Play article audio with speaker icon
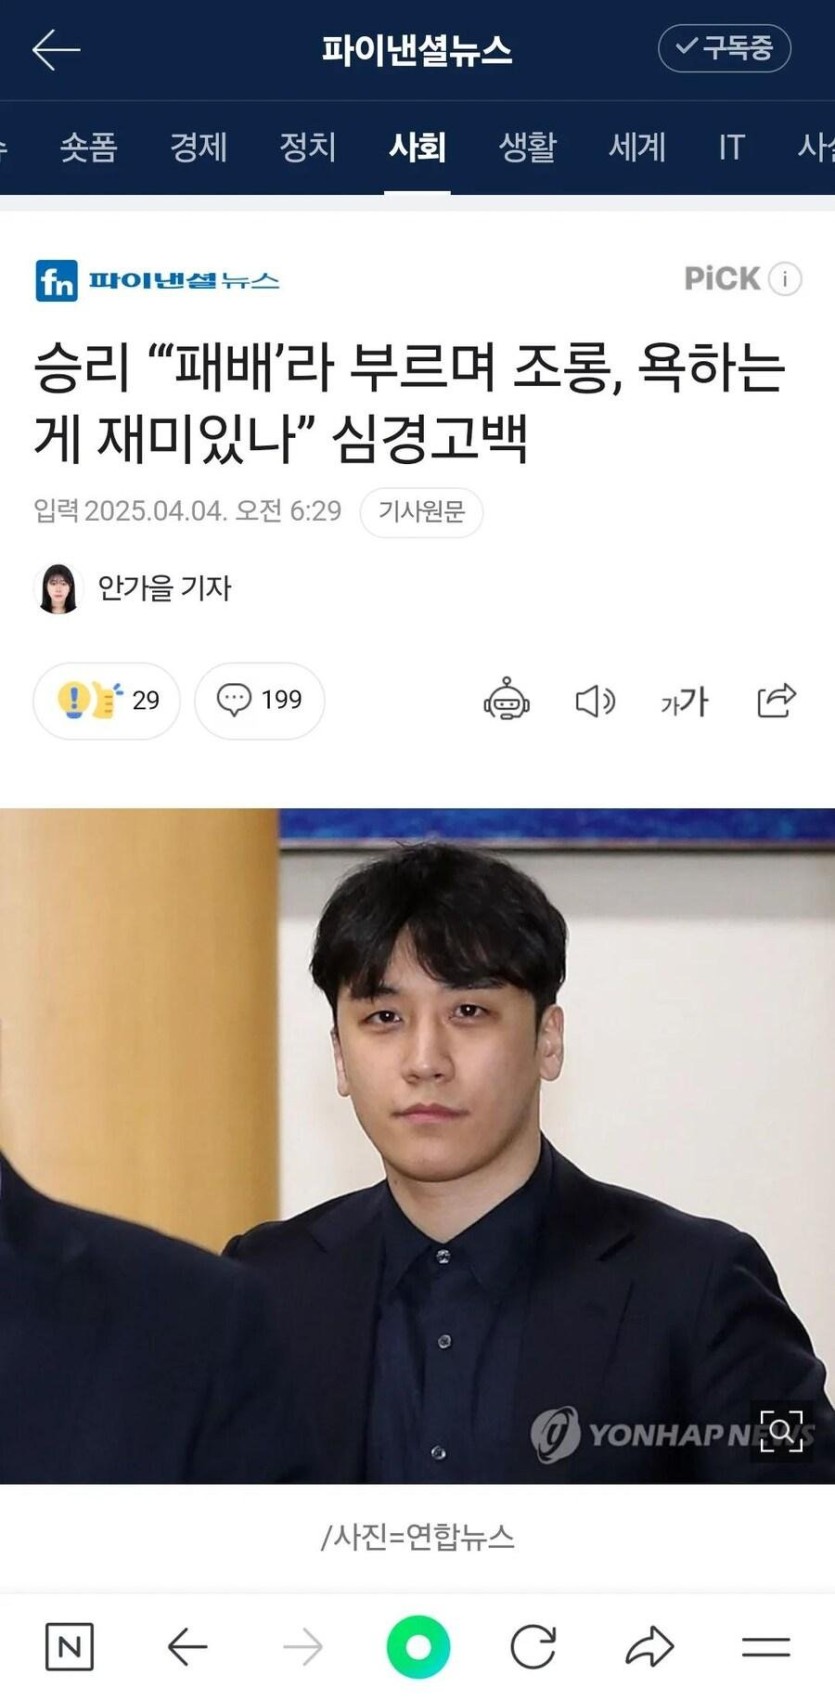Image resolution: width=835 pixels, height=1701 pixels. (595, 701)
